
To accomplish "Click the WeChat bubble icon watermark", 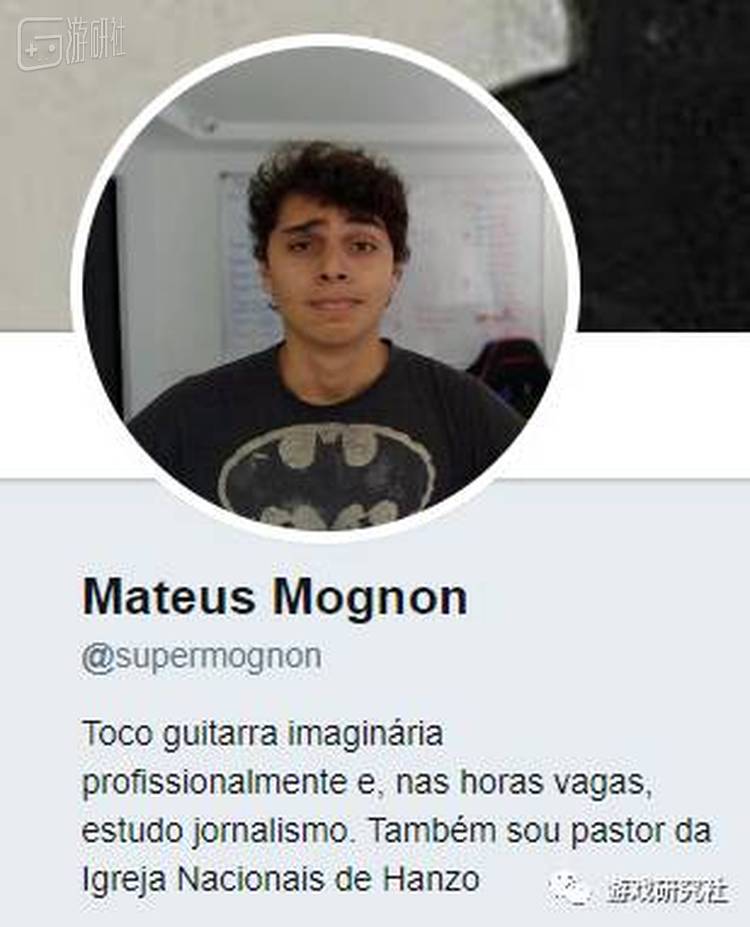I will coord(569,890).
